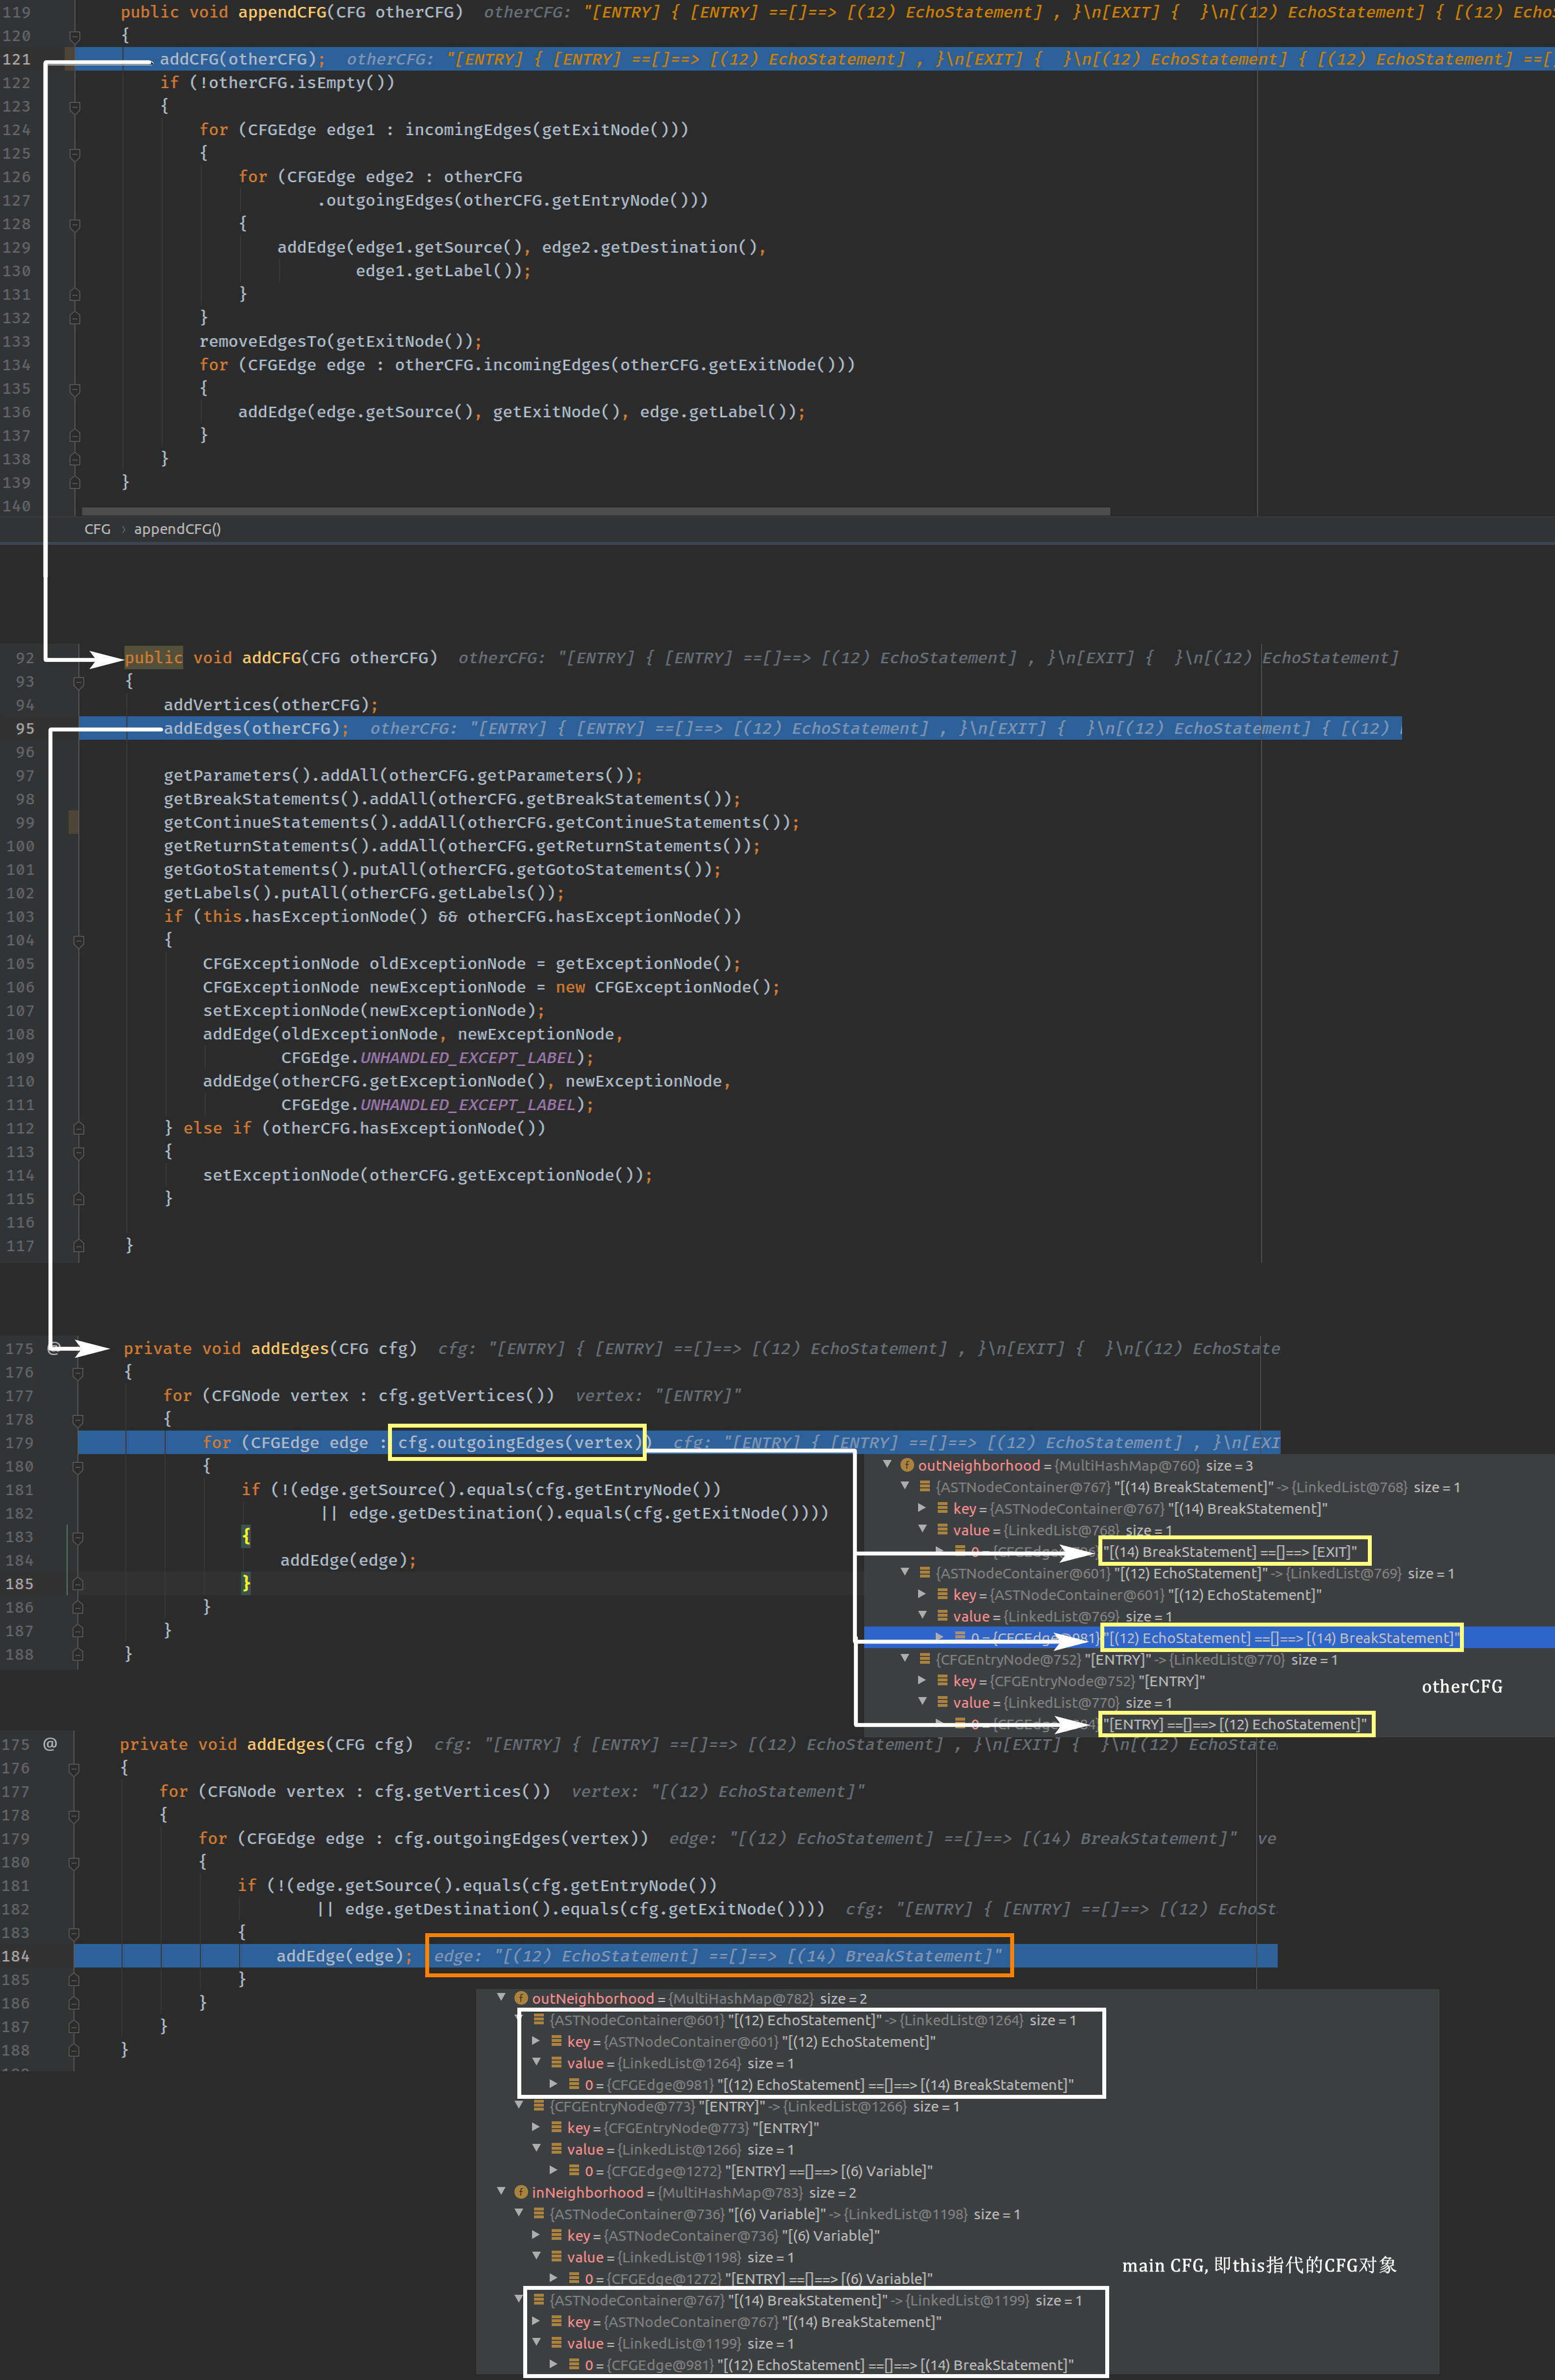Screen dimensions: 1555x2380
Task: Collapse the entry pointing to LinkedList@769
Action: pos(905,1573)
